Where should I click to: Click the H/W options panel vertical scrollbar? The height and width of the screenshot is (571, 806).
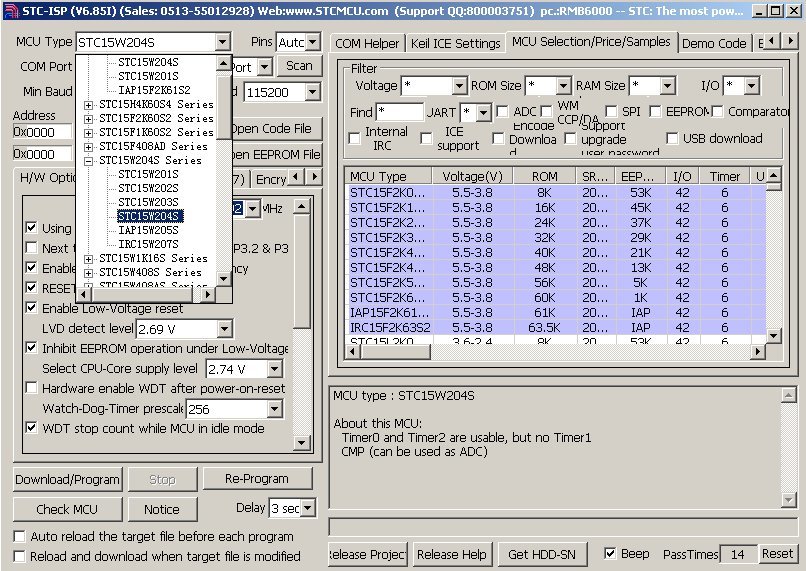[x=302, y=324]
